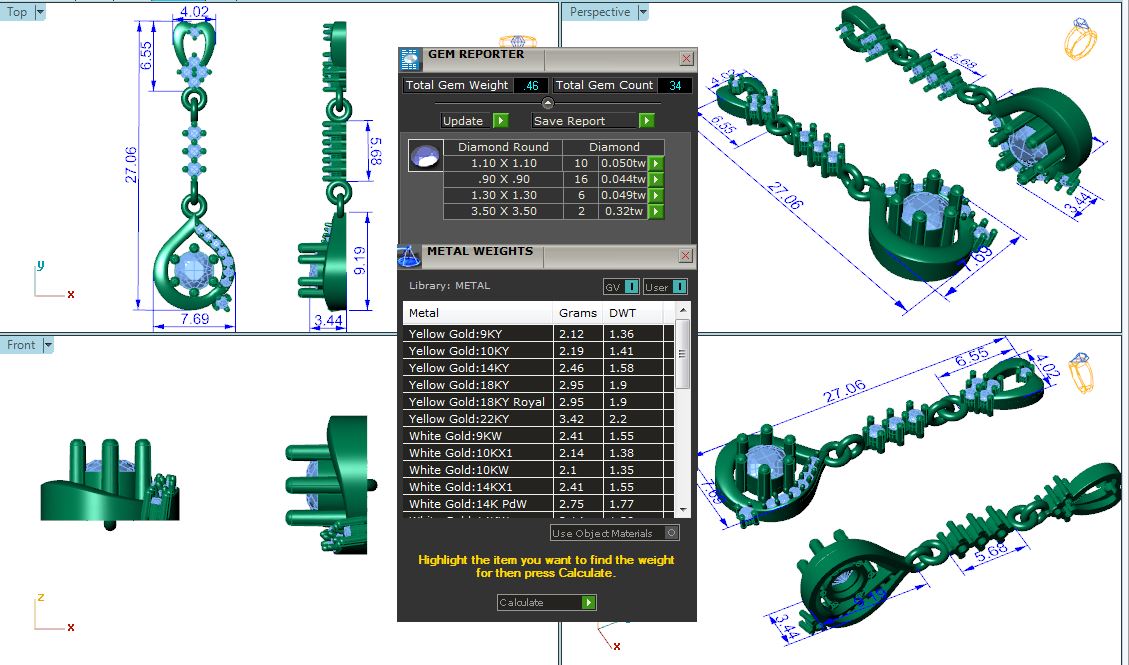Open the Top viewport dropdown arrow
The width and height of the screenshot is (1129, 665).
(39, 12)
